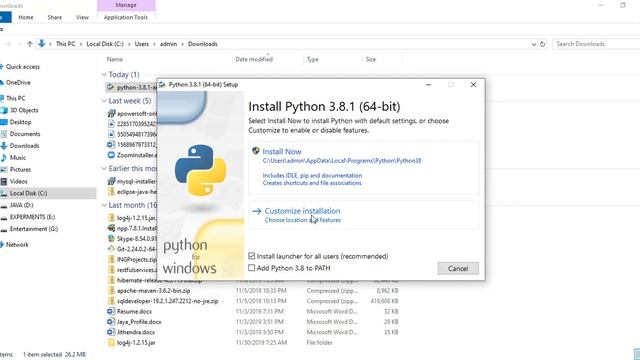Select sqldeveloper-19.2.1 zip file
Viewport: 640px width, 360px height.
tap(167, 301)
